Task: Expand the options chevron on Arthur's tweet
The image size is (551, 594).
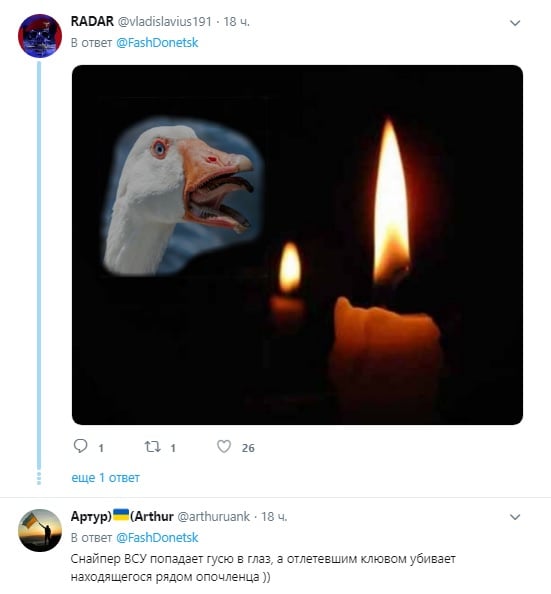Action: pyautogui.click(x=515, y=517)
